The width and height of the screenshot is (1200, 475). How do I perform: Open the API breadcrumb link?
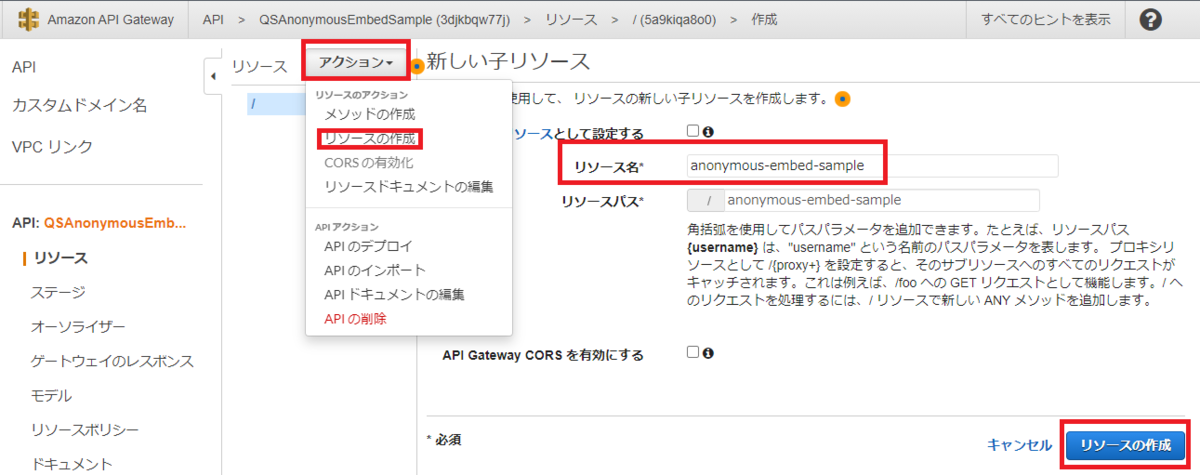pyautogui.click(x=213, y=19)
